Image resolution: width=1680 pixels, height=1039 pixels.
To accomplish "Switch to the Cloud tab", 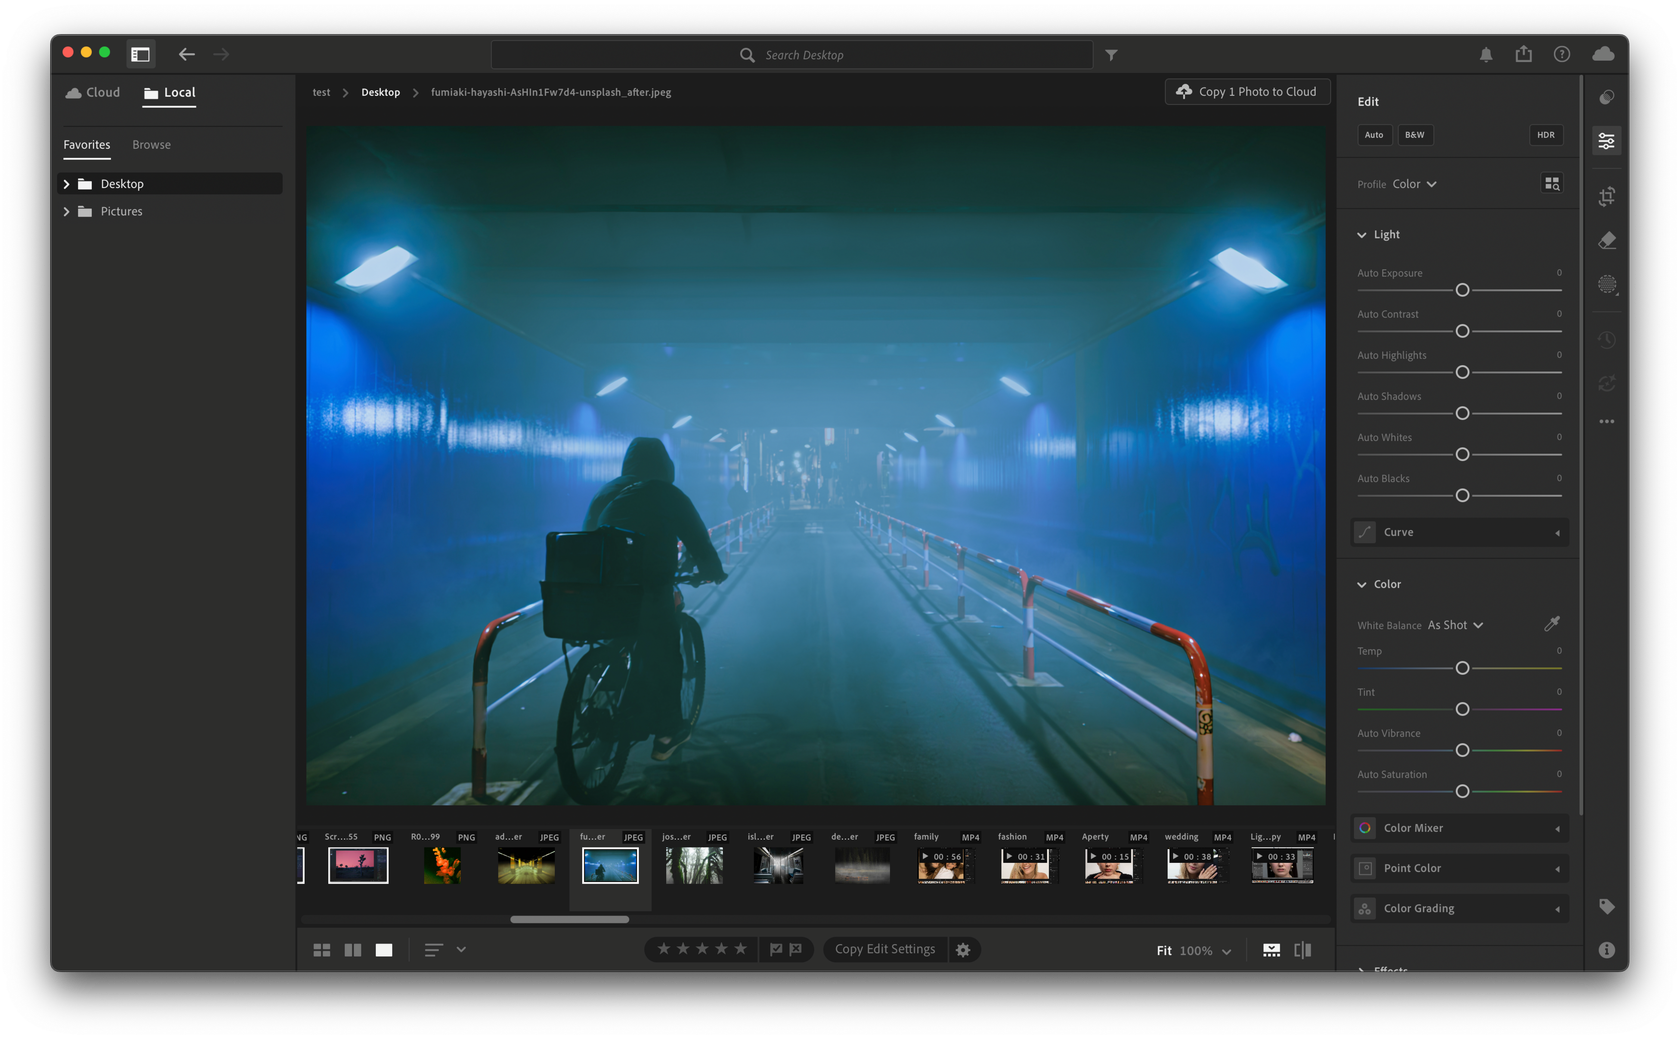I will [x=91, y=92].
